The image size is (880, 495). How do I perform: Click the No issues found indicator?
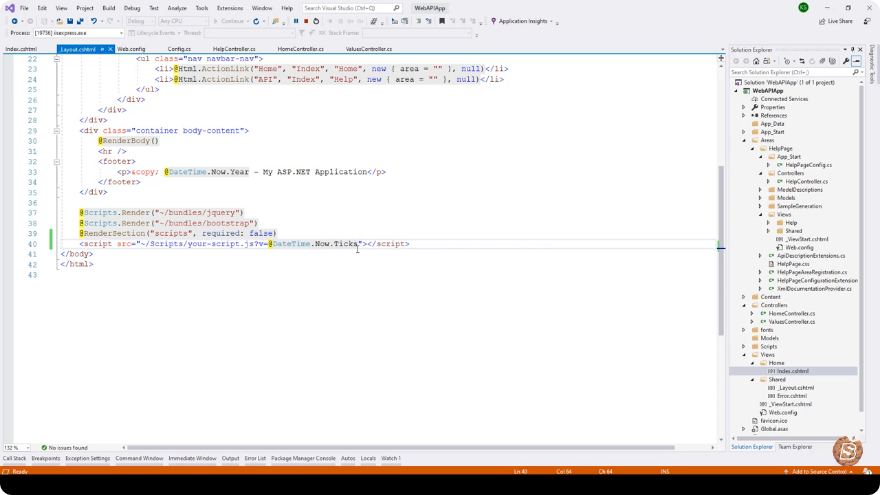[x=65, y=448]
